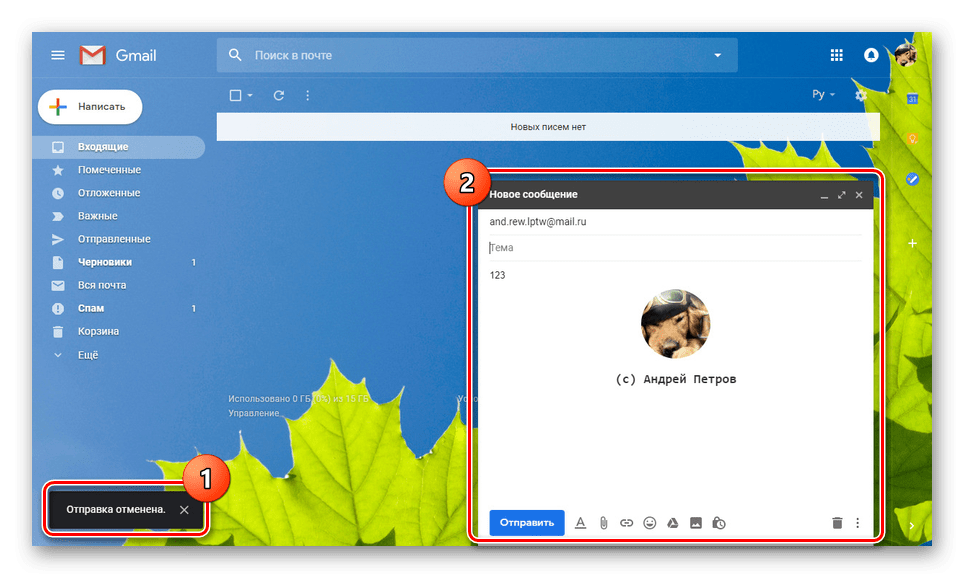The height and width of the screenshot is (578, 964).
Task: Open the inbox toolbar more options
Action: 307,95
